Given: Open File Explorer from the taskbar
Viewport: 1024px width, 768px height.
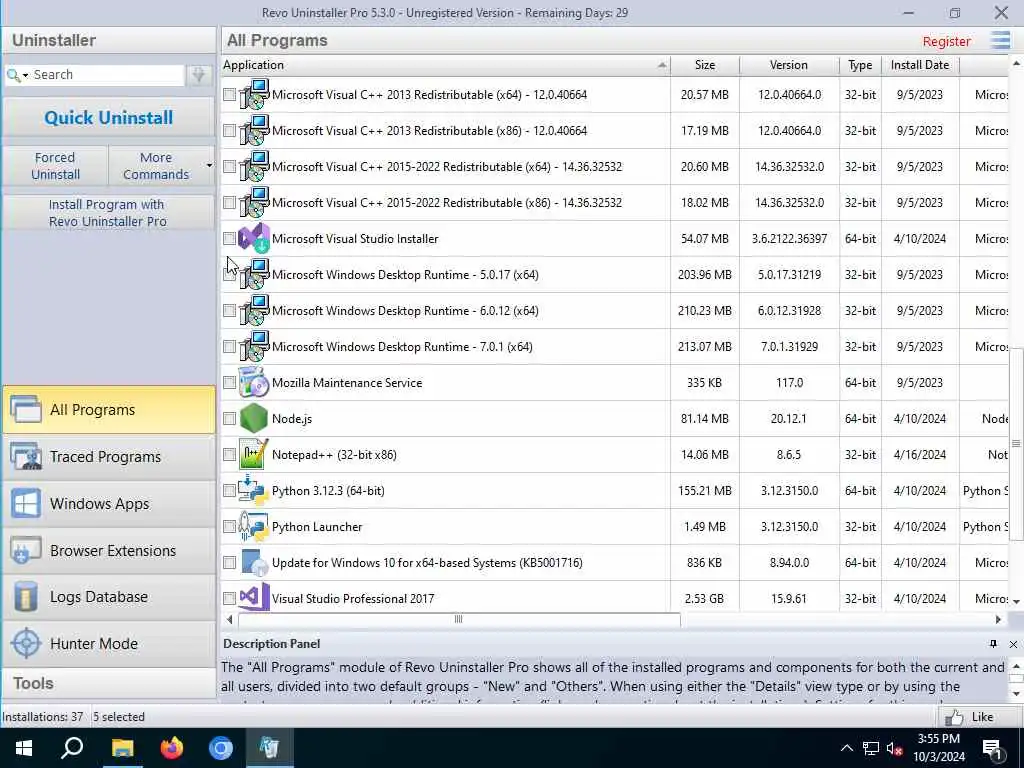Looking at the screenshot, I should pos(122,748).
